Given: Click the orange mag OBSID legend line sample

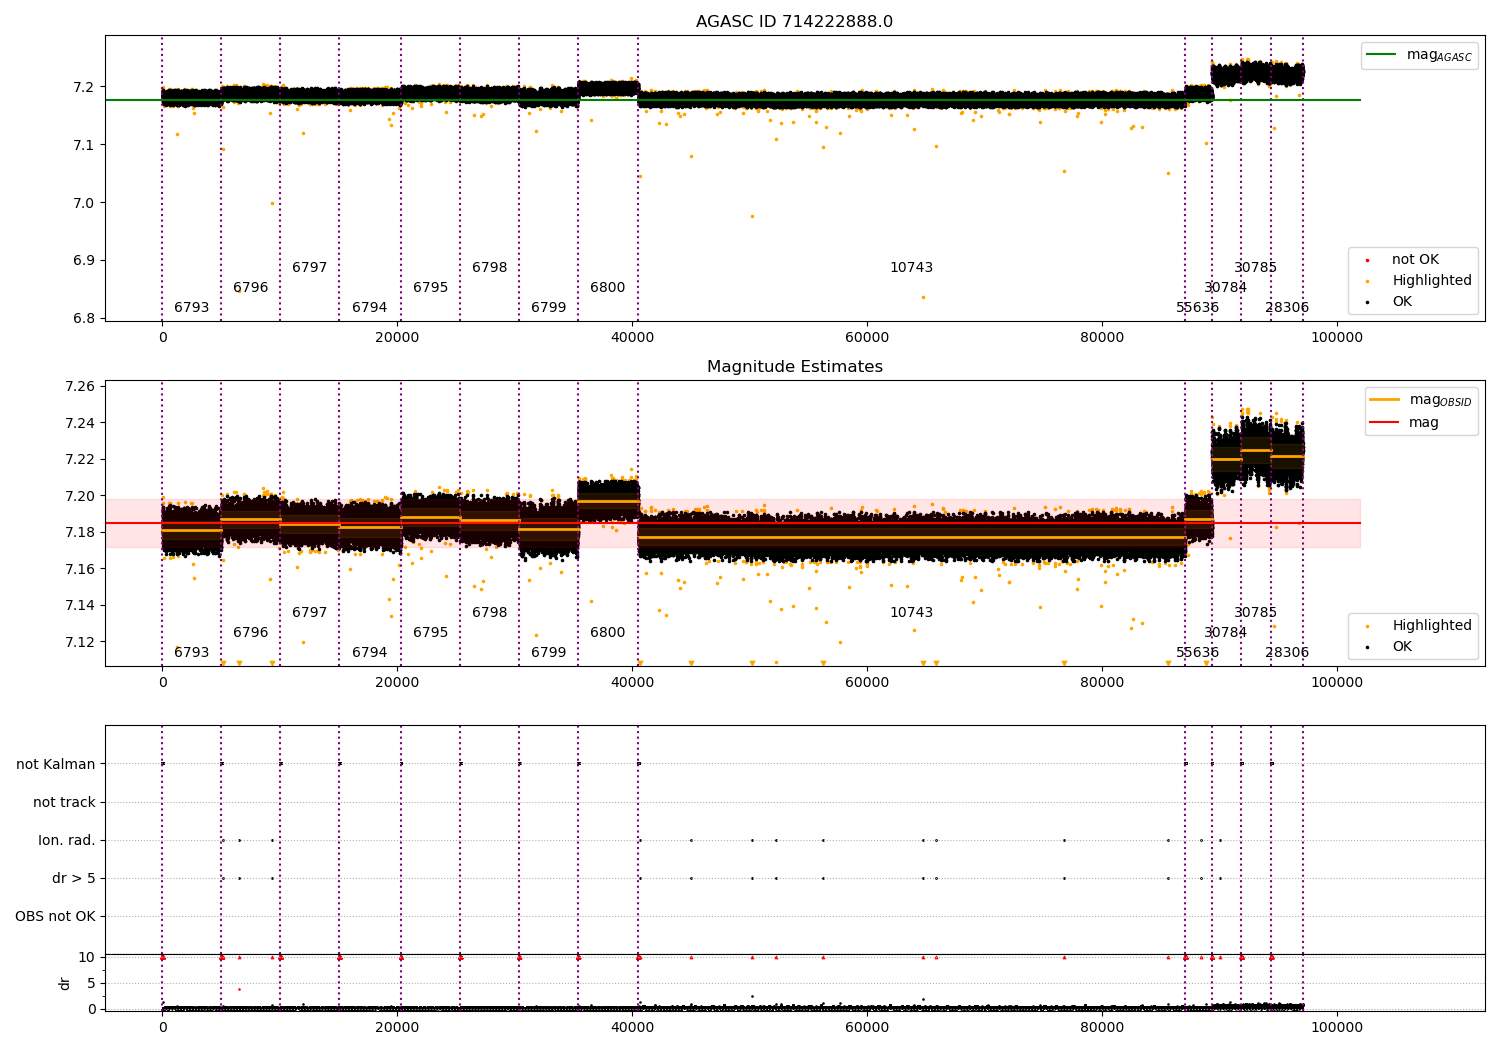Looking at the screenshot, I should pyautogui.click(x=1384, y=400).
